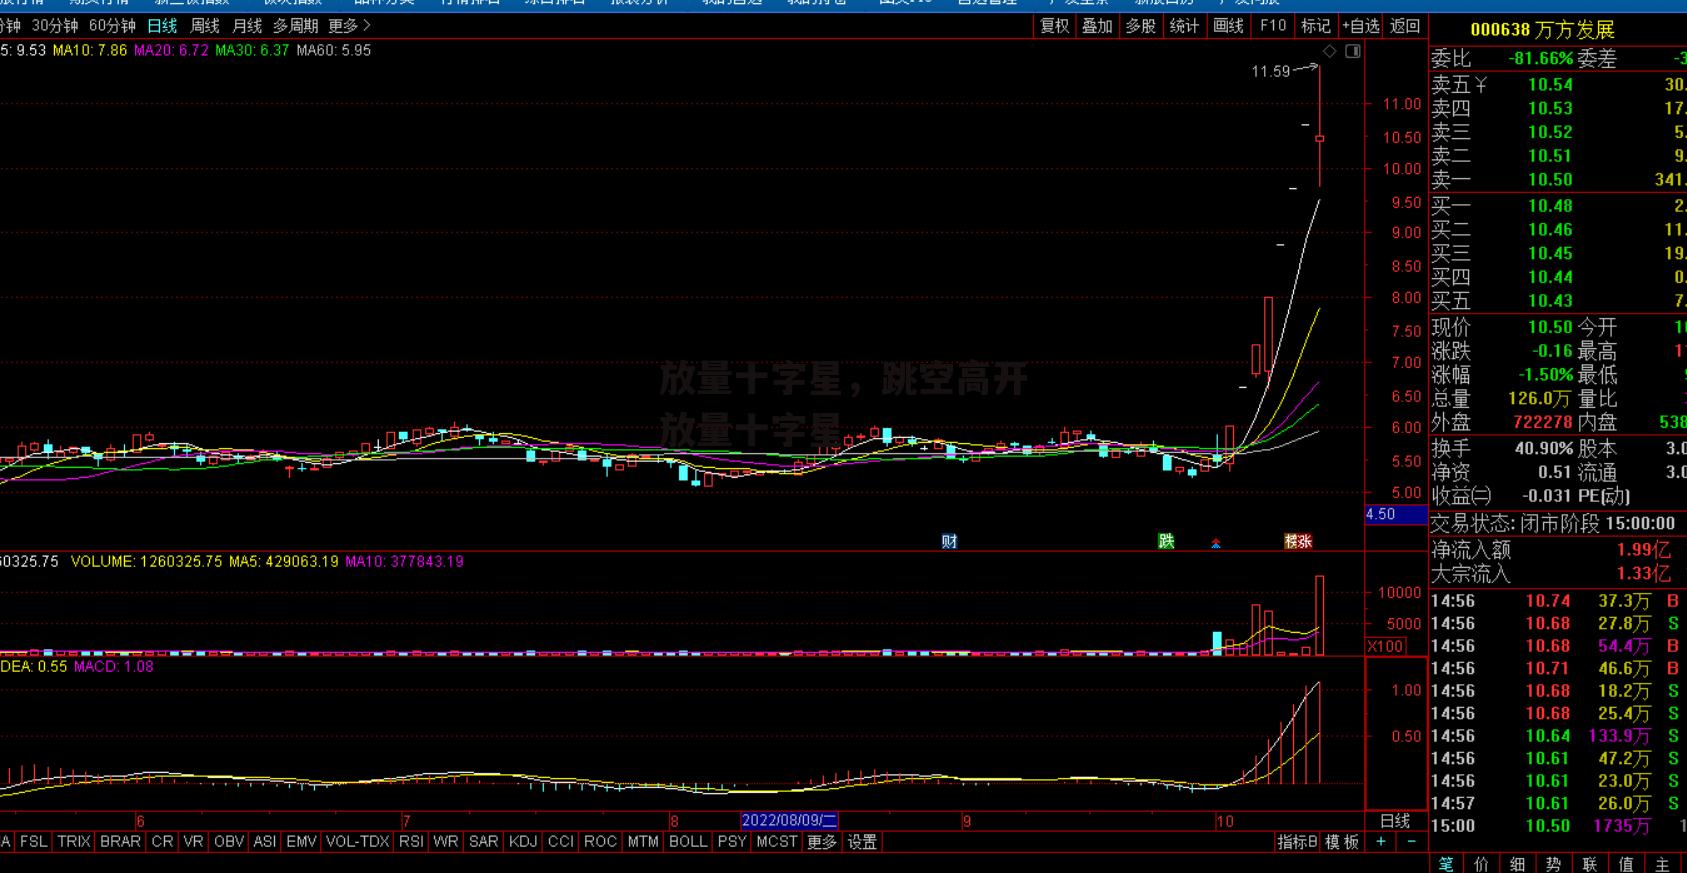Click the 4.50 price axis marker

(1396, 514)
